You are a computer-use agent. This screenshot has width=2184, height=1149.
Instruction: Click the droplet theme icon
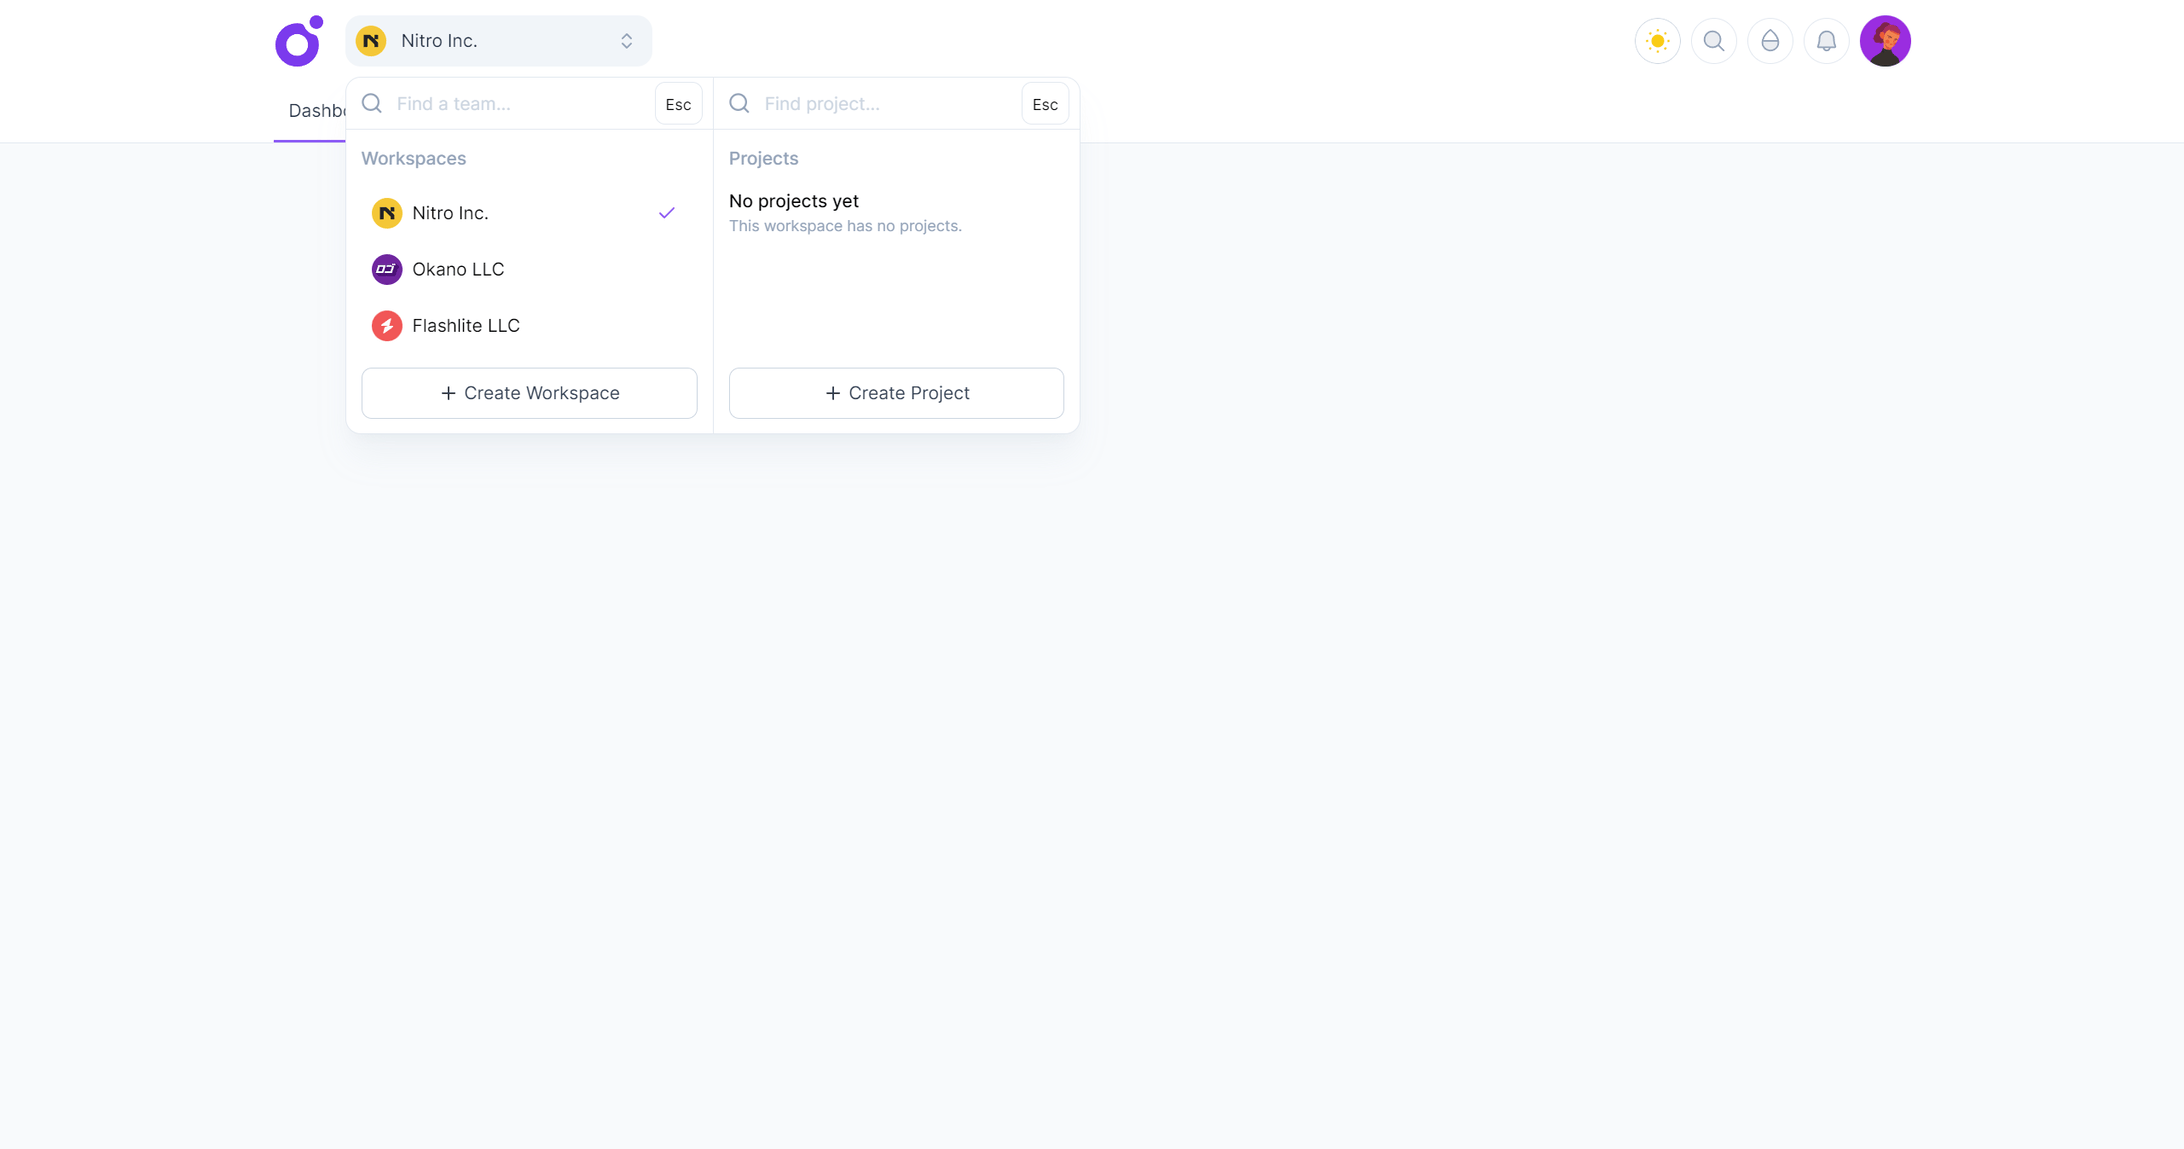(x=1769, y=41)
